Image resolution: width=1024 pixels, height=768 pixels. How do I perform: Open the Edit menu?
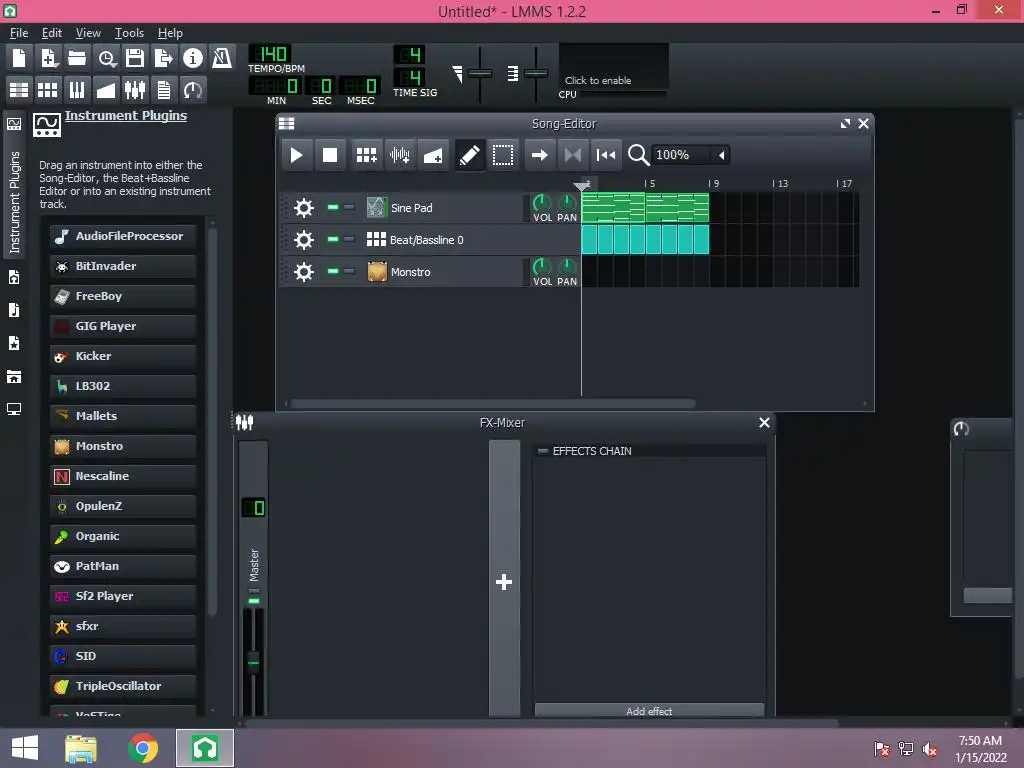[52, 33]
